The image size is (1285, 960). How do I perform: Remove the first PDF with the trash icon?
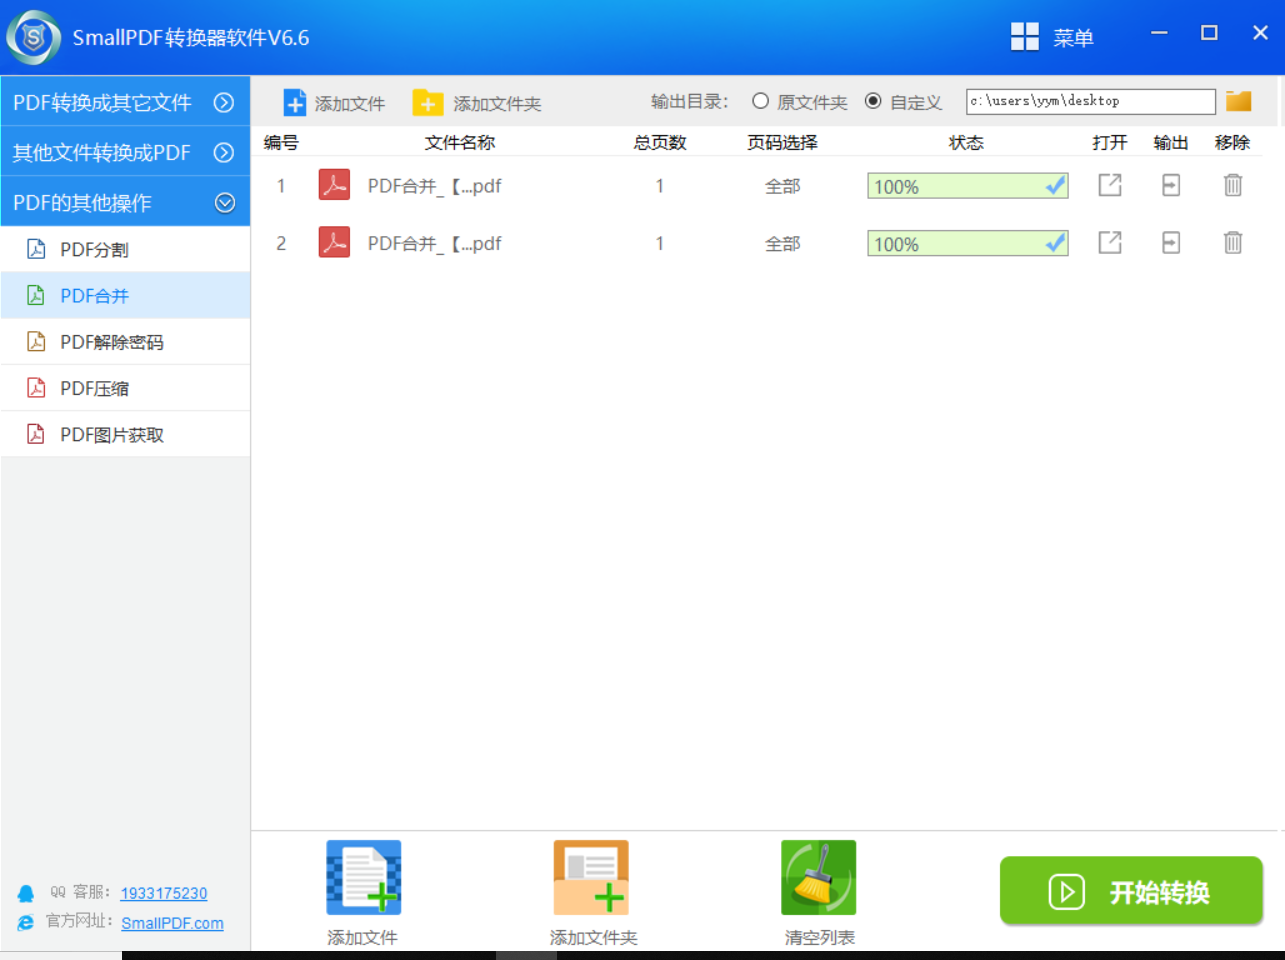click(1233, 185)
